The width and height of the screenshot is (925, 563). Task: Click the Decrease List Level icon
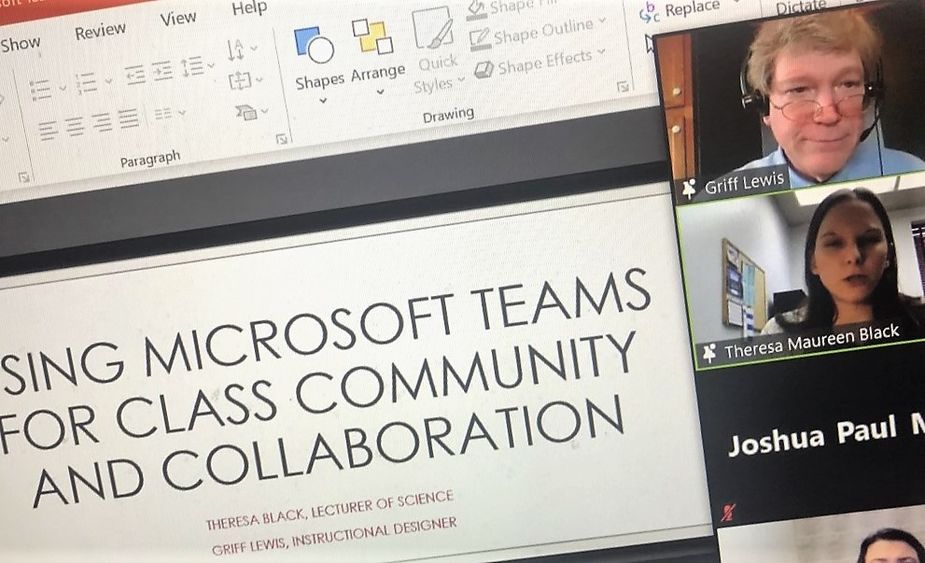(x=135, y=75)
